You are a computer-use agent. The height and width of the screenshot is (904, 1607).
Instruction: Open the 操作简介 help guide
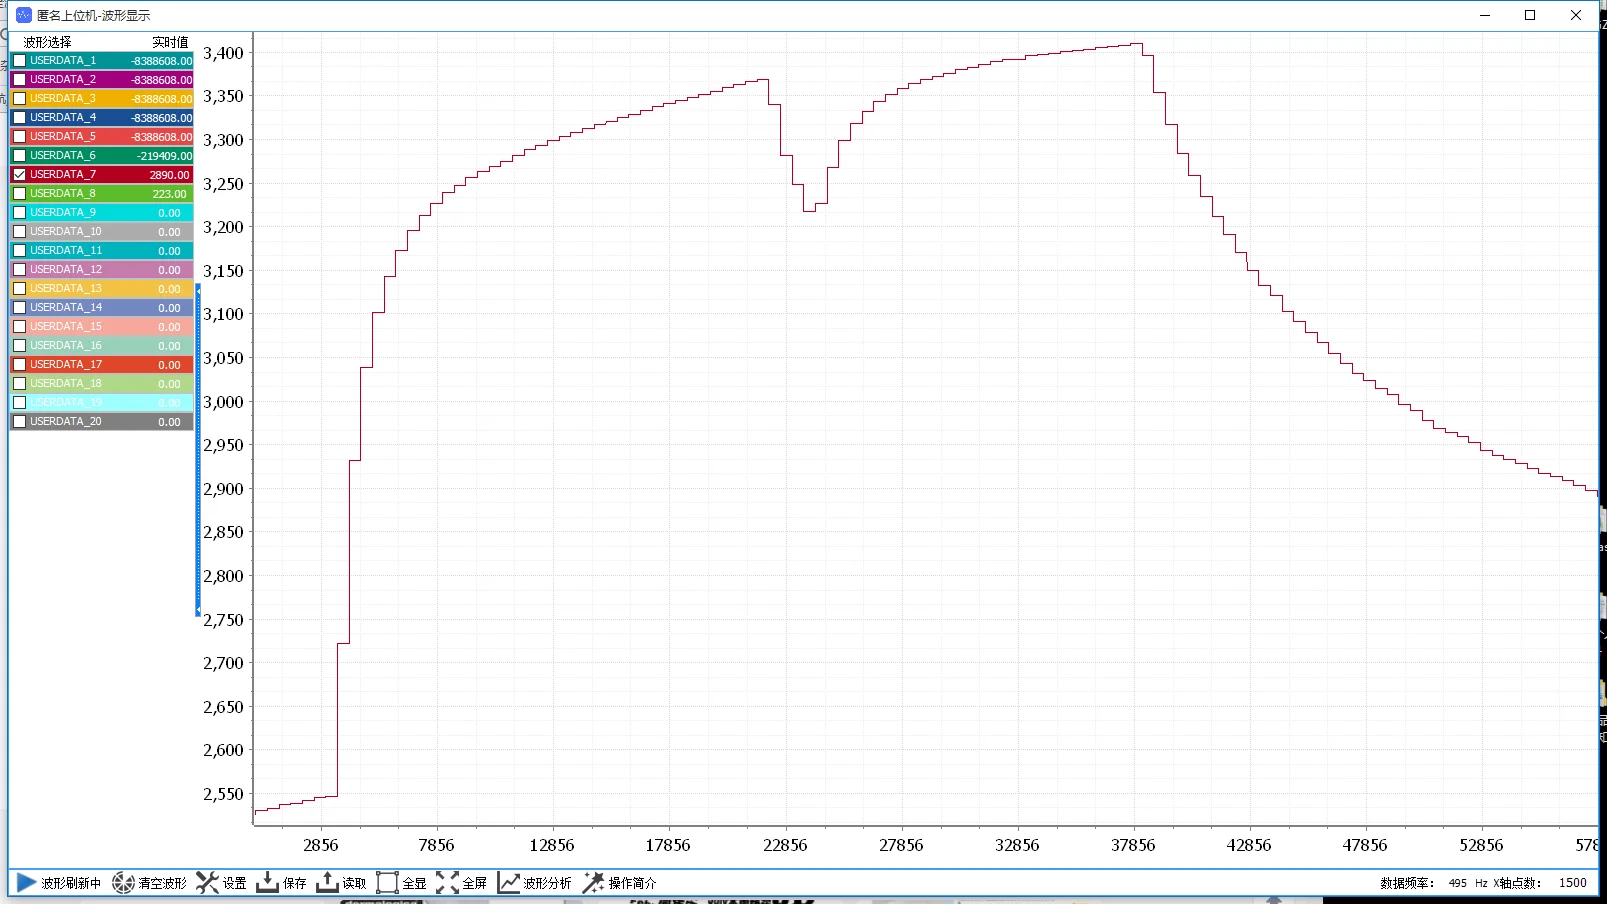(x=620, y=883)
